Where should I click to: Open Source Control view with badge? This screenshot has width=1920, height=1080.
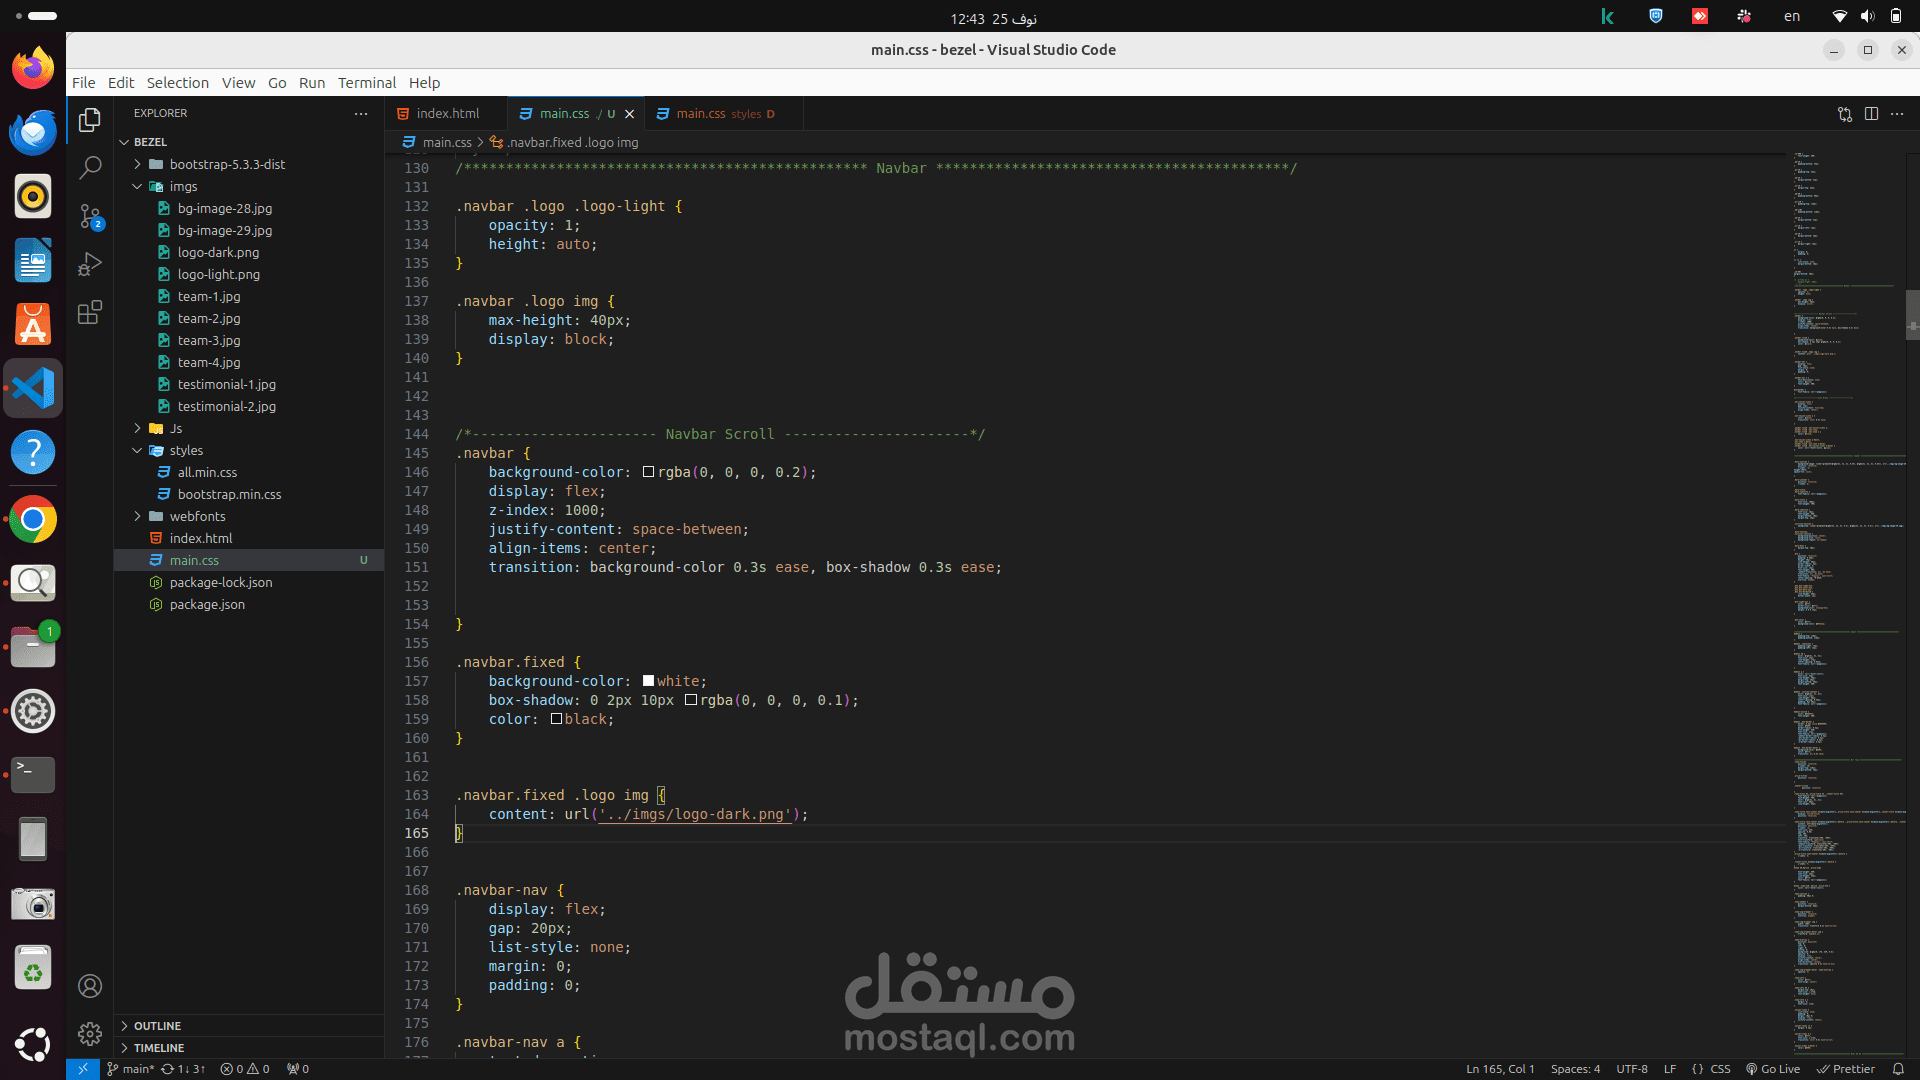[90, 216]
